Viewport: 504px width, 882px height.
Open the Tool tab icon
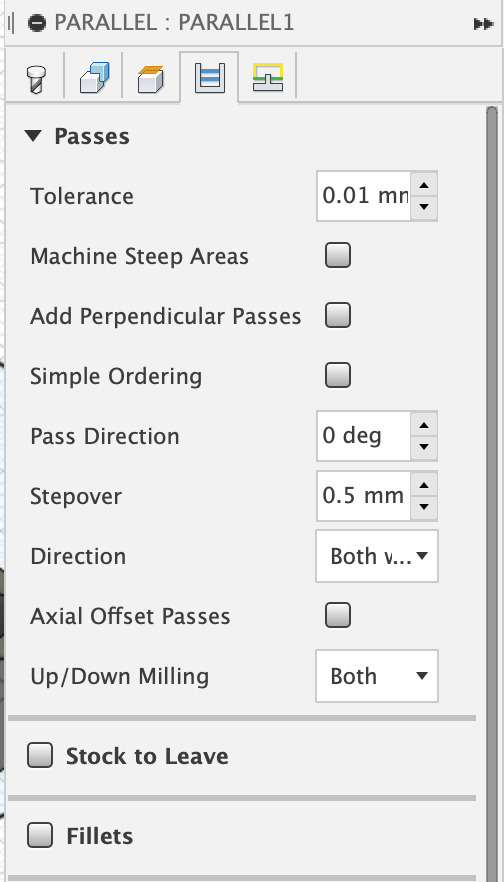pos(37,78)
